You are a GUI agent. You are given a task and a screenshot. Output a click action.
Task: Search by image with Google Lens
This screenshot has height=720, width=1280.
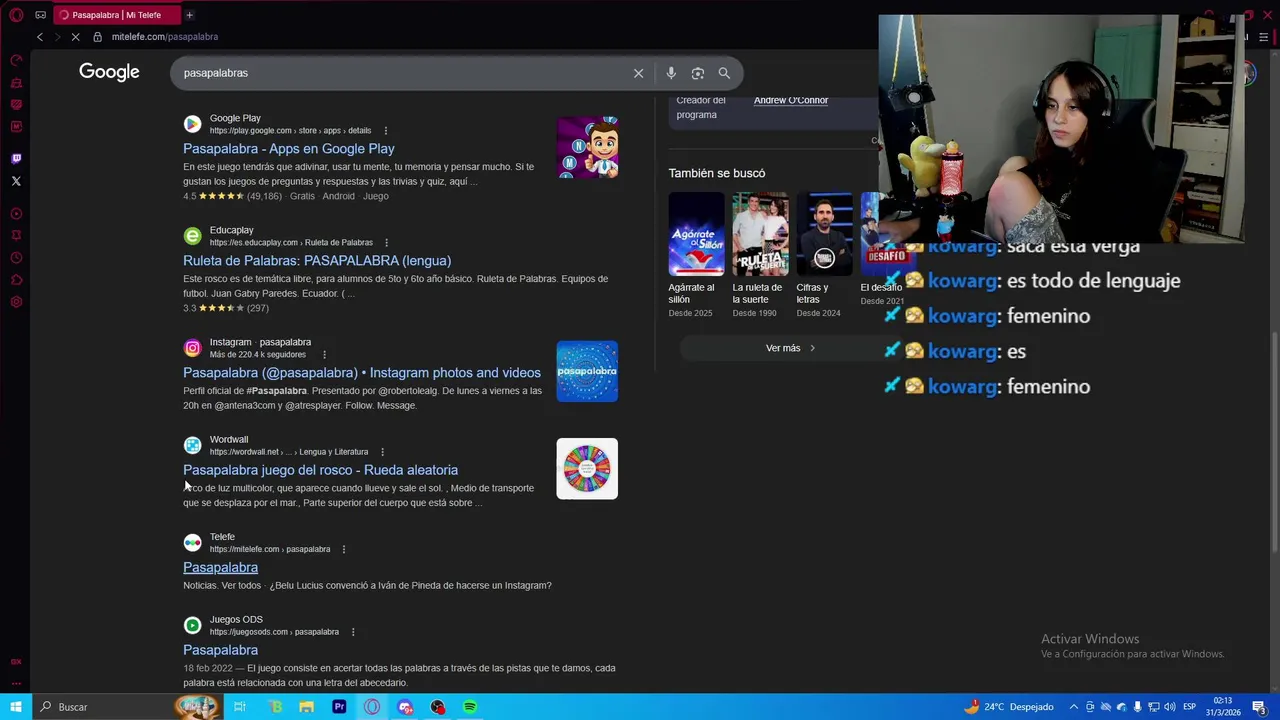pyautogui.click(x=698, y=73)
